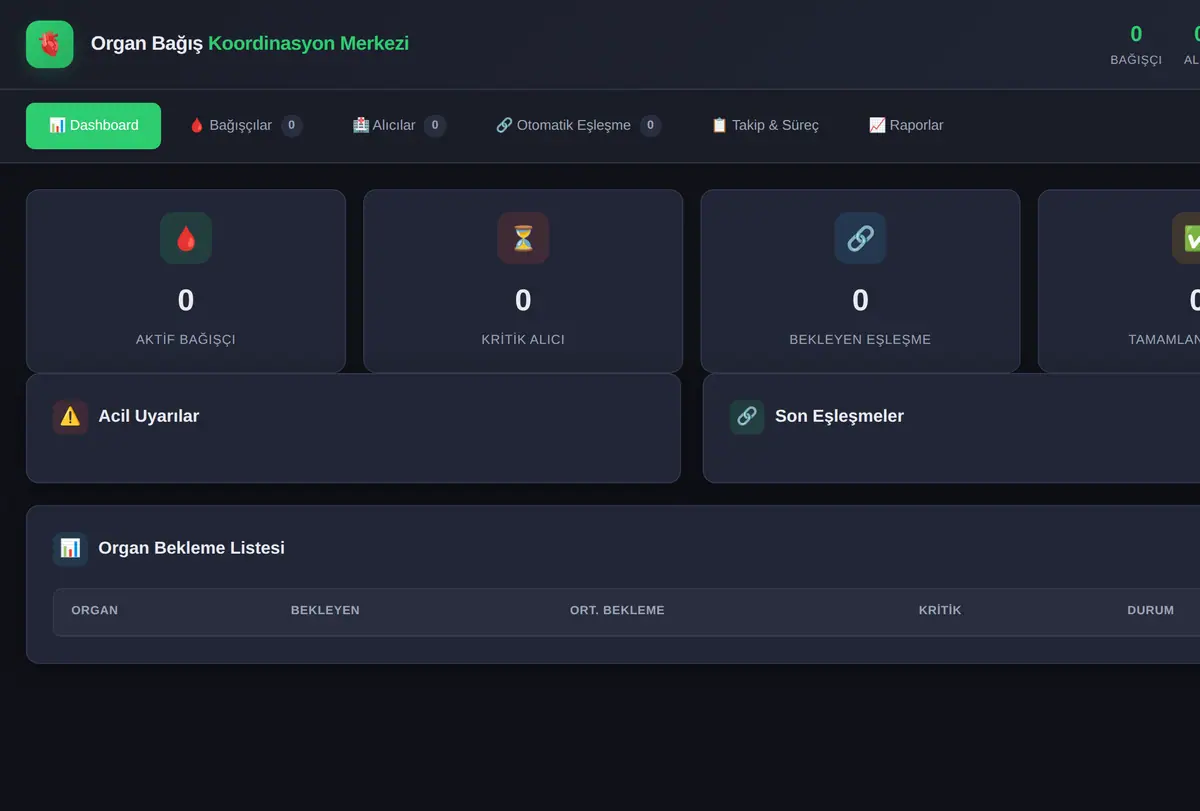
Task: Open the Dashboard tab
Action: click(x=93, y=126)
